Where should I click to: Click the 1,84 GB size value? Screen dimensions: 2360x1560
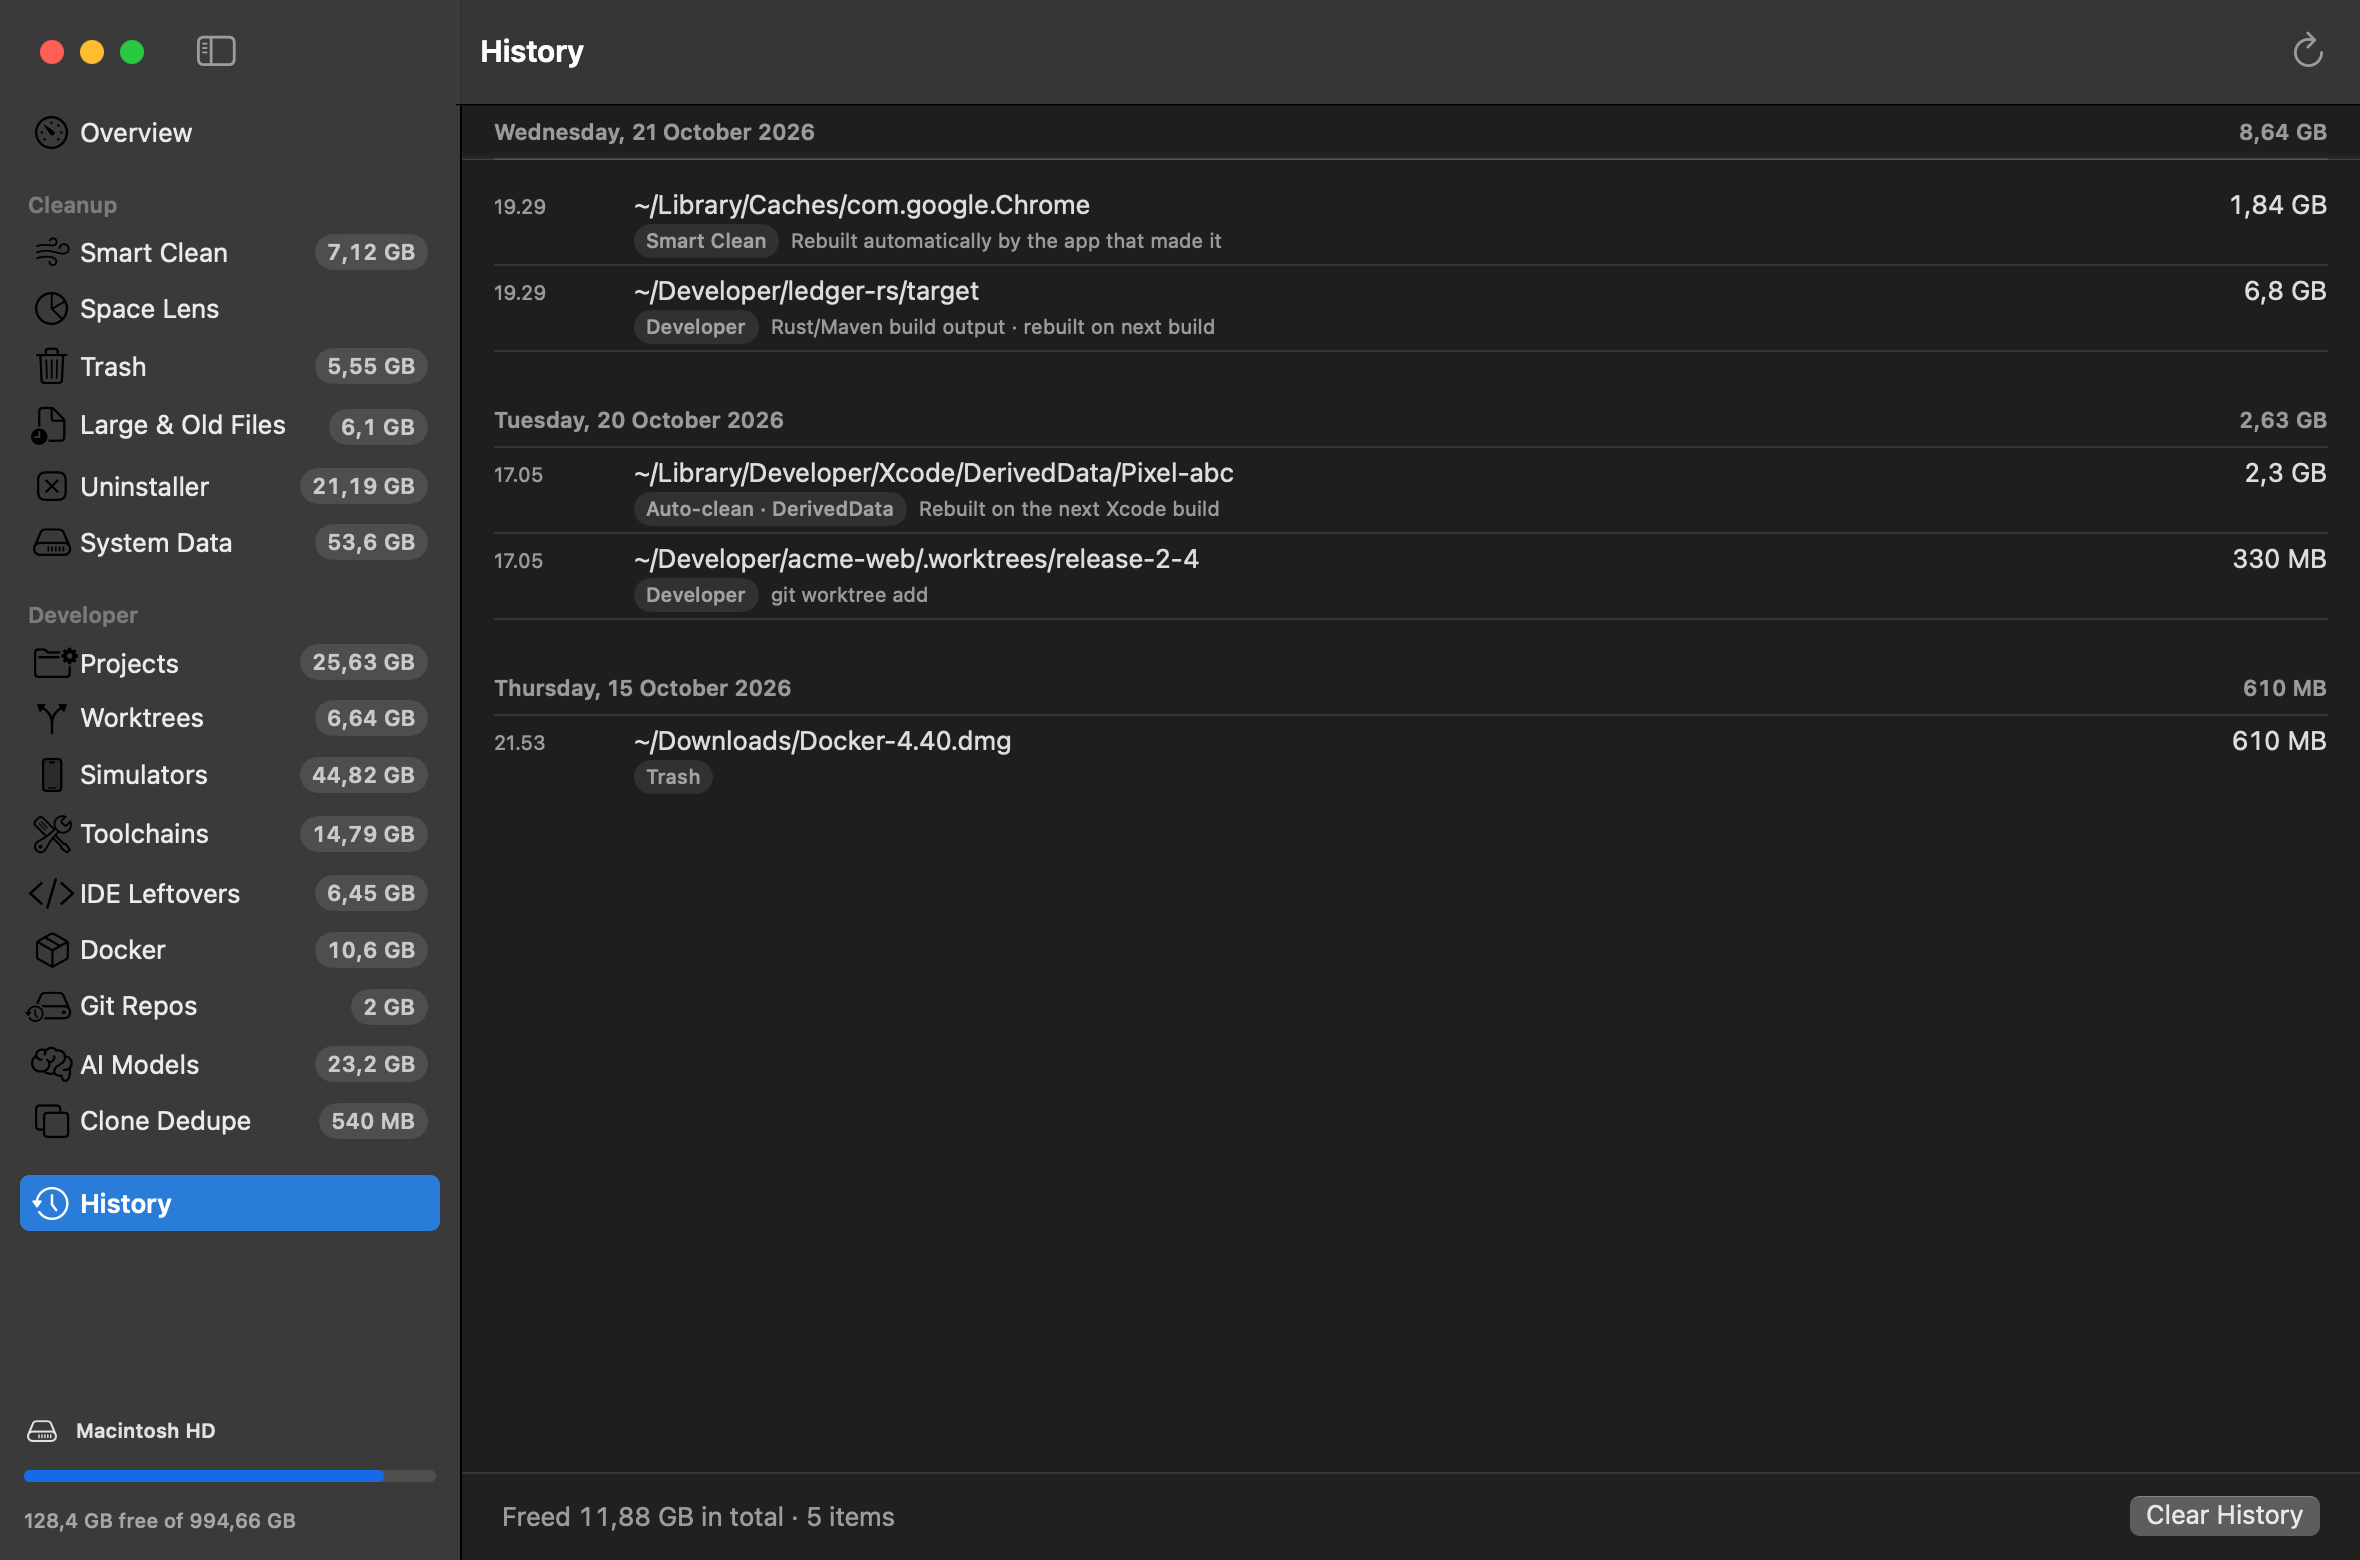[2277, 205]
